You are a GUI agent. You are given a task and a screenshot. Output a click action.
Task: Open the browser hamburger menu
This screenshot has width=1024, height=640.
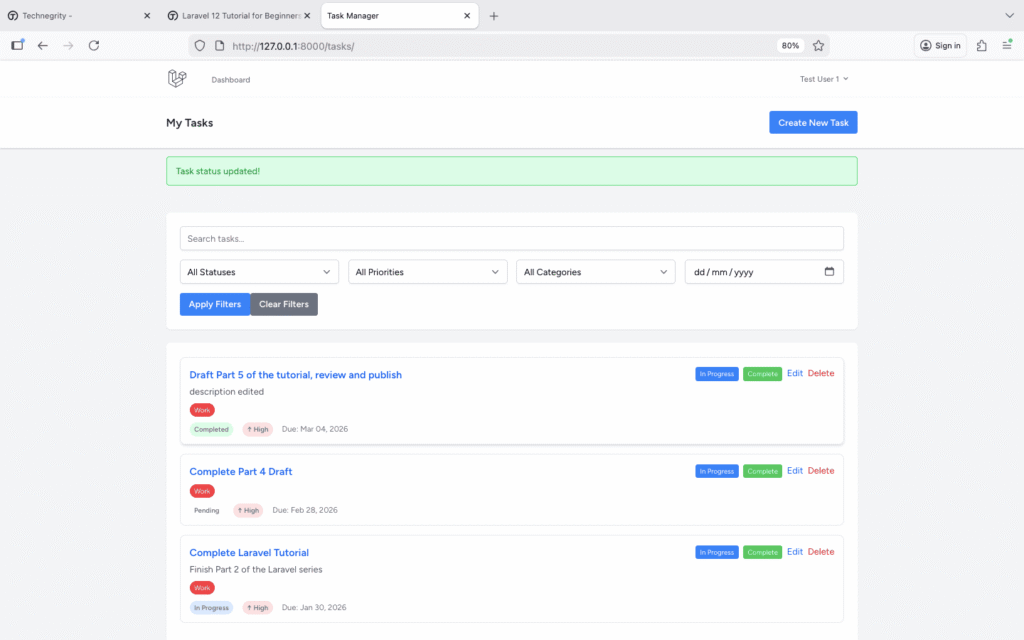click(1007, 46)
